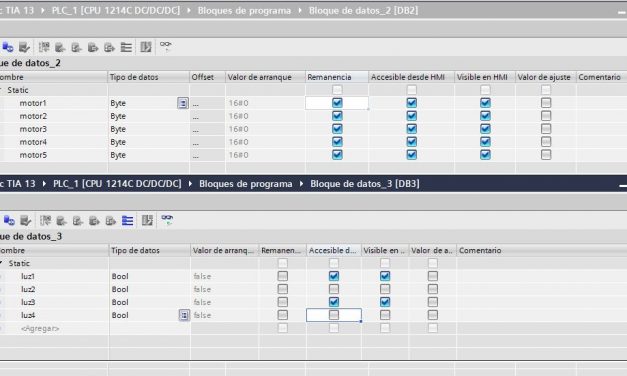Click Comentario column header in DB3 table
Screen dimensions: 627x376
point(542,250)
